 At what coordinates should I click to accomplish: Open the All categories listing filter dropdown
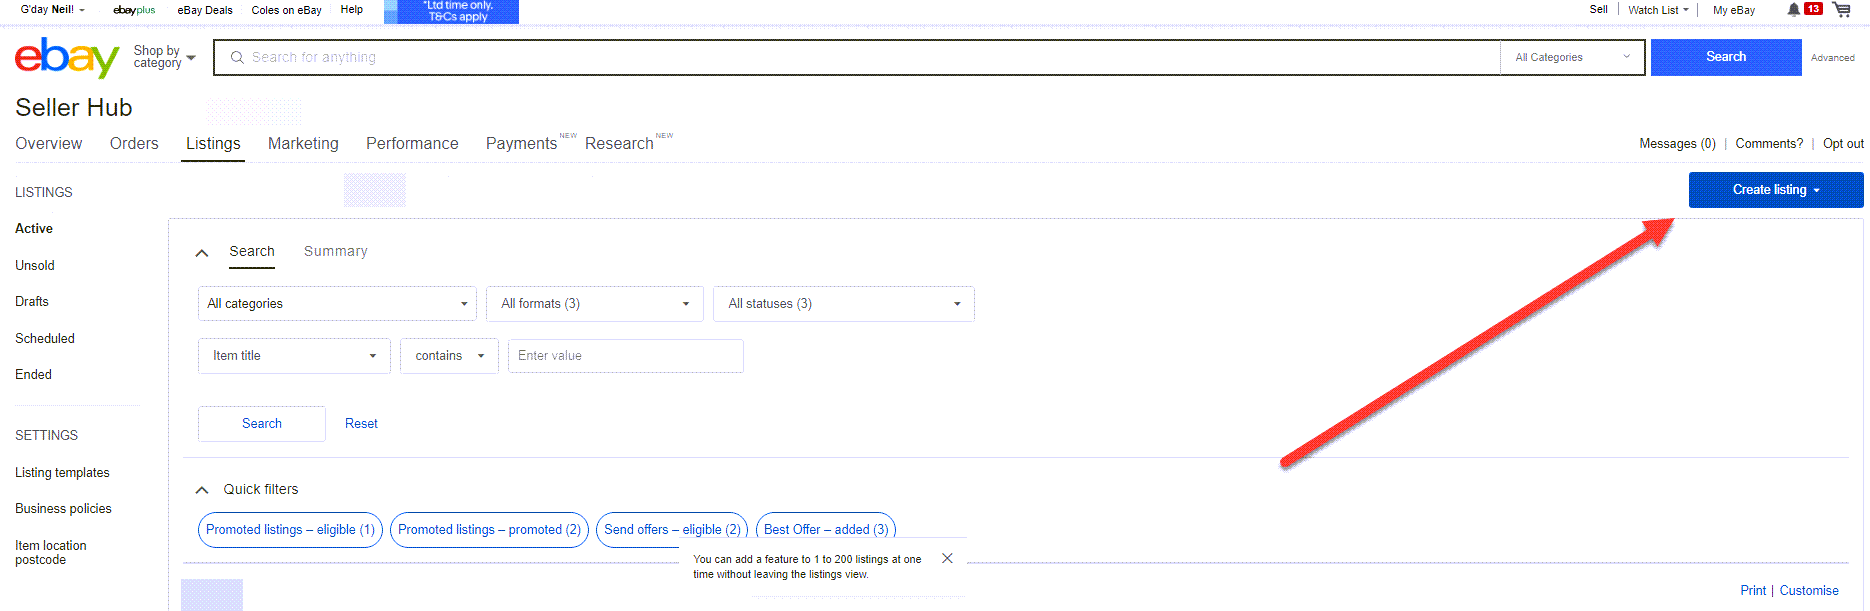tap(337, 304)
